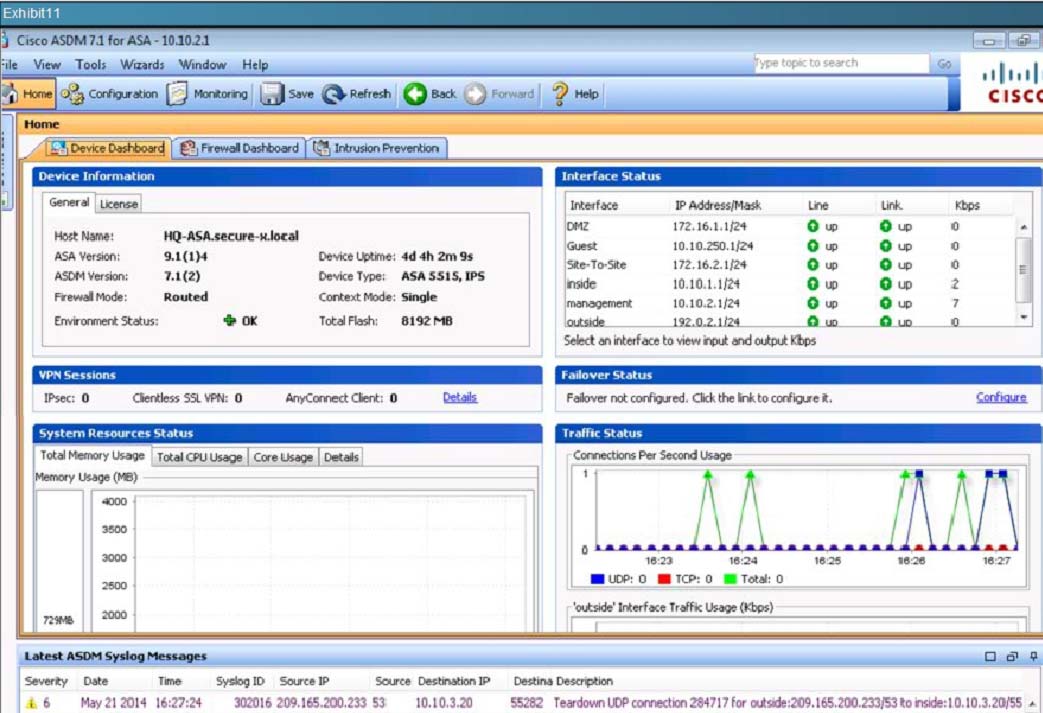Open the Monitoring view in toolbar
The height and width of the screenshot is (713, 1043).
coord(208,94)
